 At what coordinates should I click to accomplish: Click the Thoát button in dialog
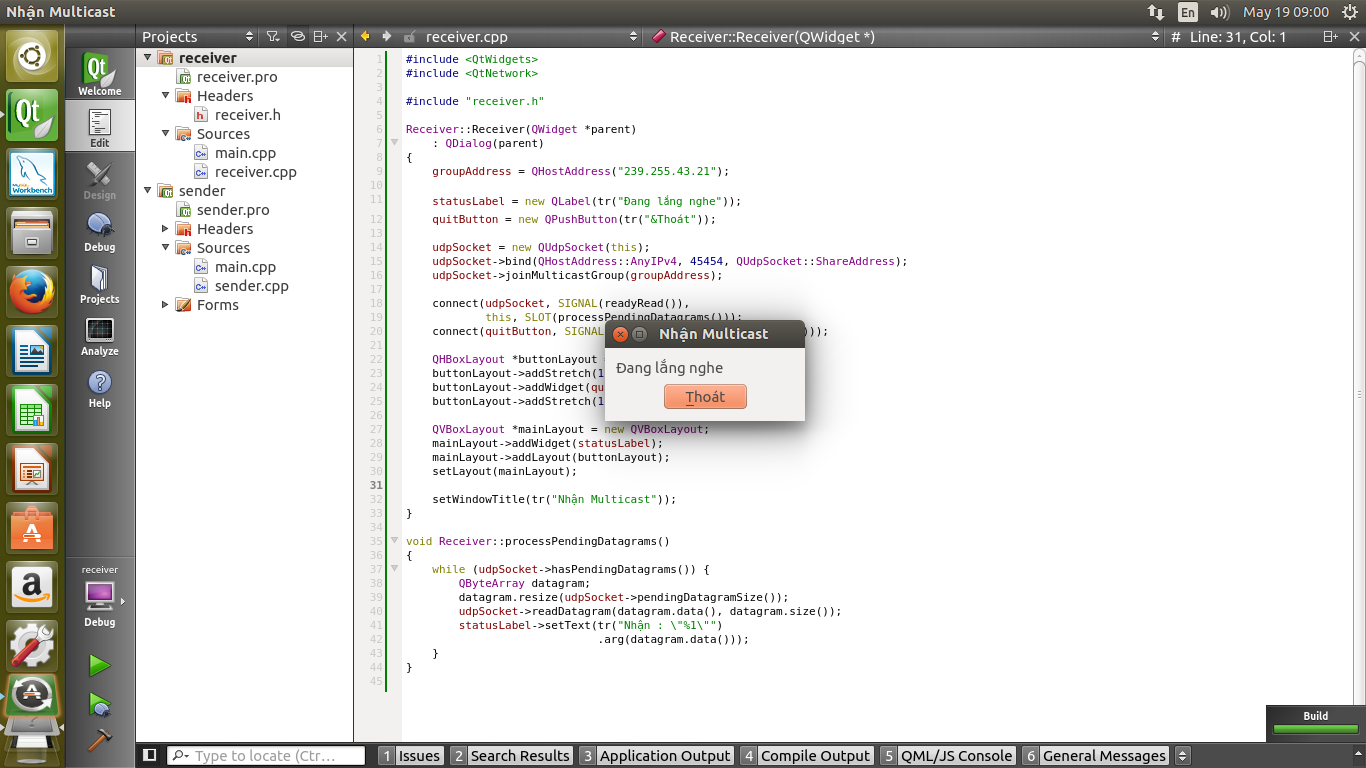pos(705,397)
